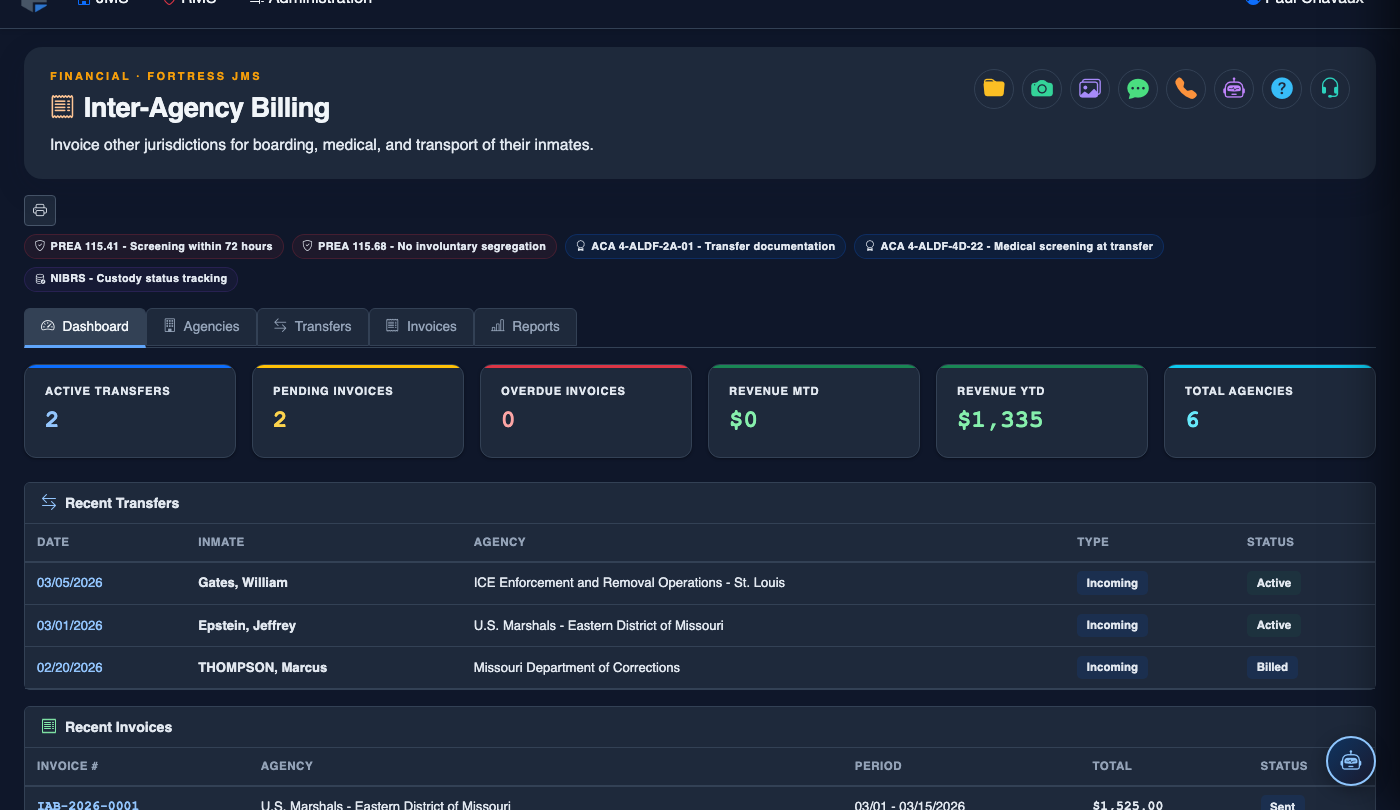Select the Overdue Invoices stat card
This screenshot has width=1400, height=810.
tap(586, 411)
